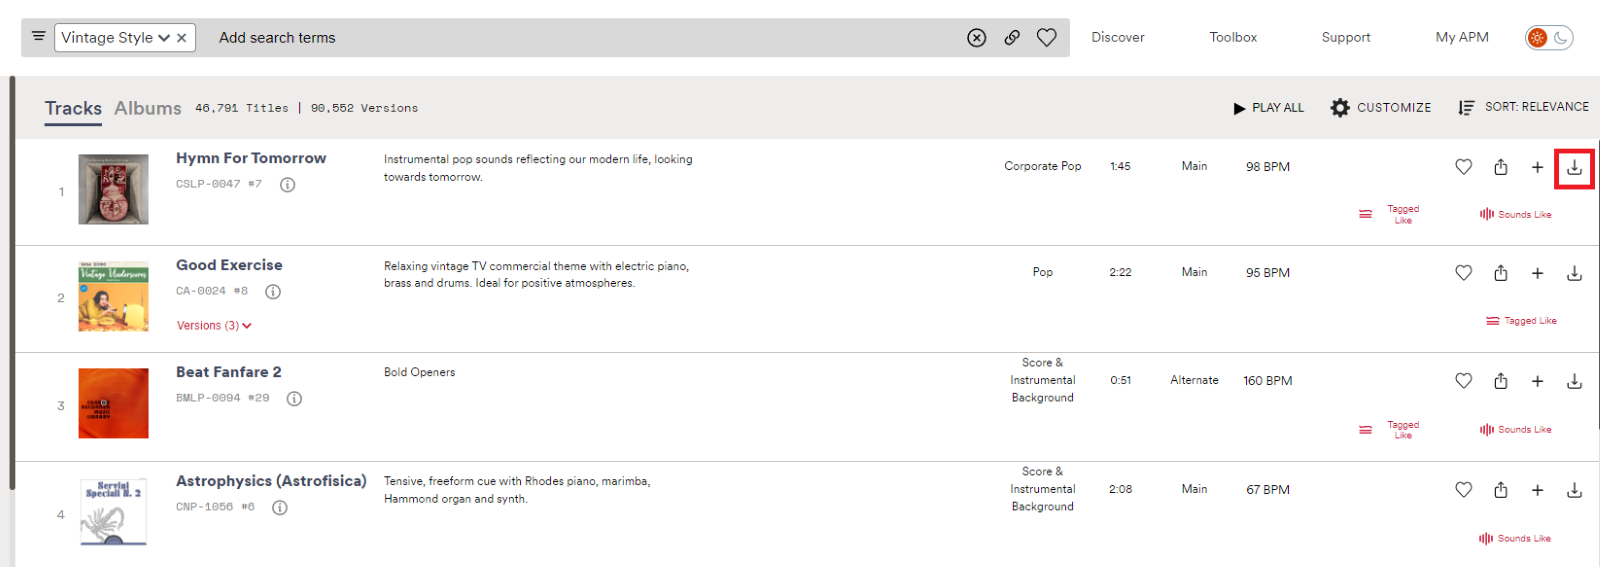Viewport: 1600px width, 567px height.
Task: Click the Play All button
Action: tap(1269, 108)
